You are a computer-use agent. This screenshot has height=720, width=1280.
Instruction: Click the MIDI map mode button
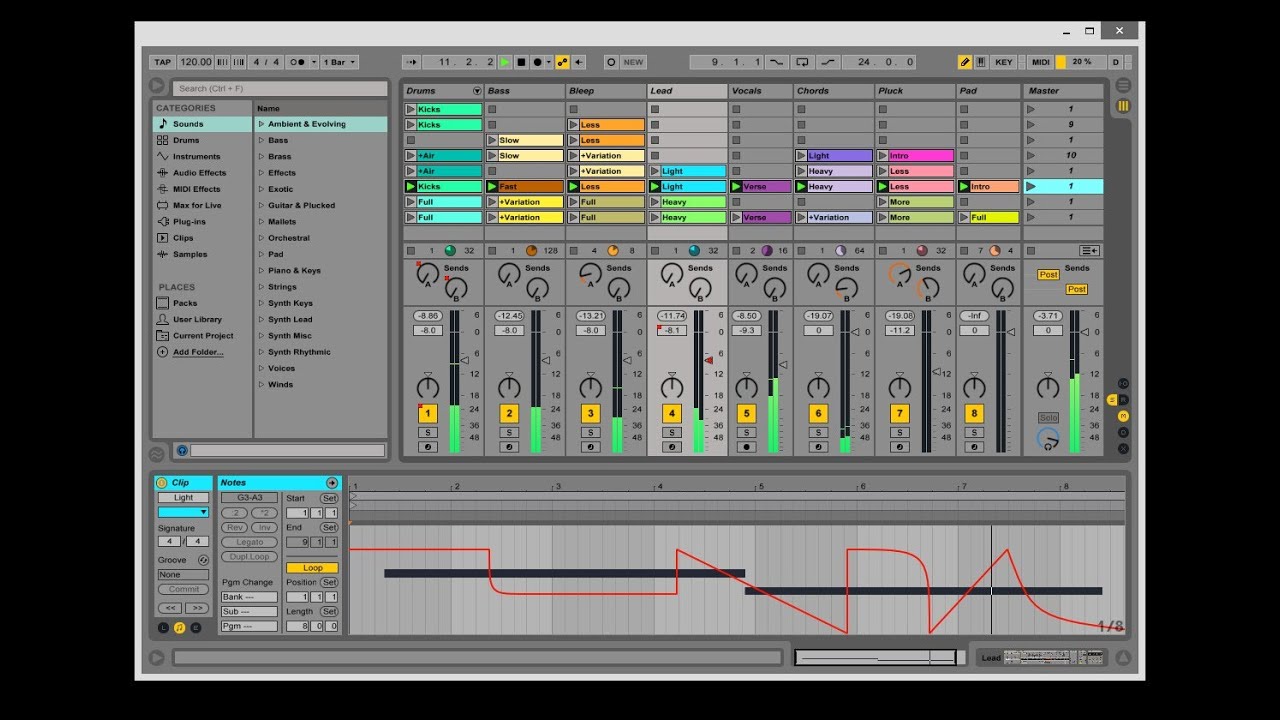tap(1040, 62)
